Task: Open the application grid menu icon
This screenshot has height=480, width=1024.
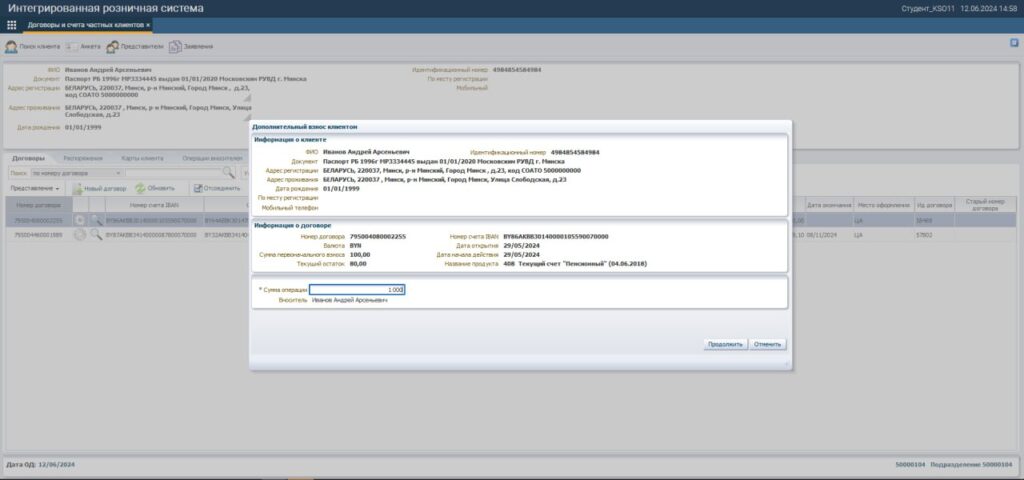Action: [12, 24]
